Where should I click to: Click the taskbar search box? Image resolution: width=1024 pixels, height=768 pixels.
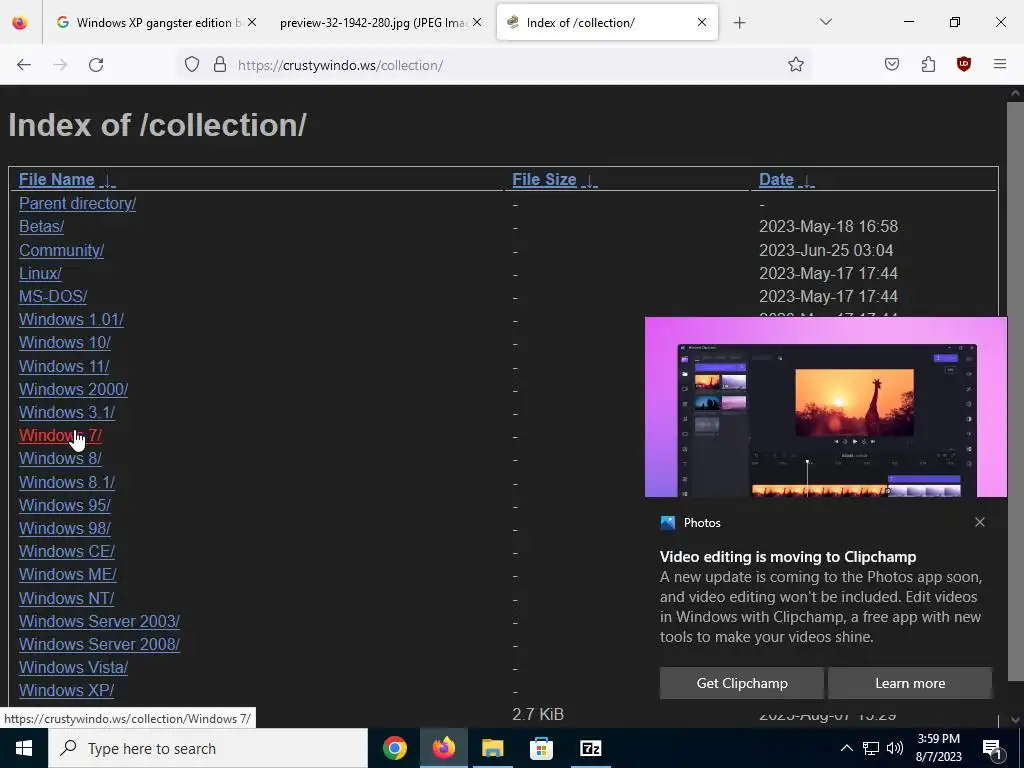[208, 748]
